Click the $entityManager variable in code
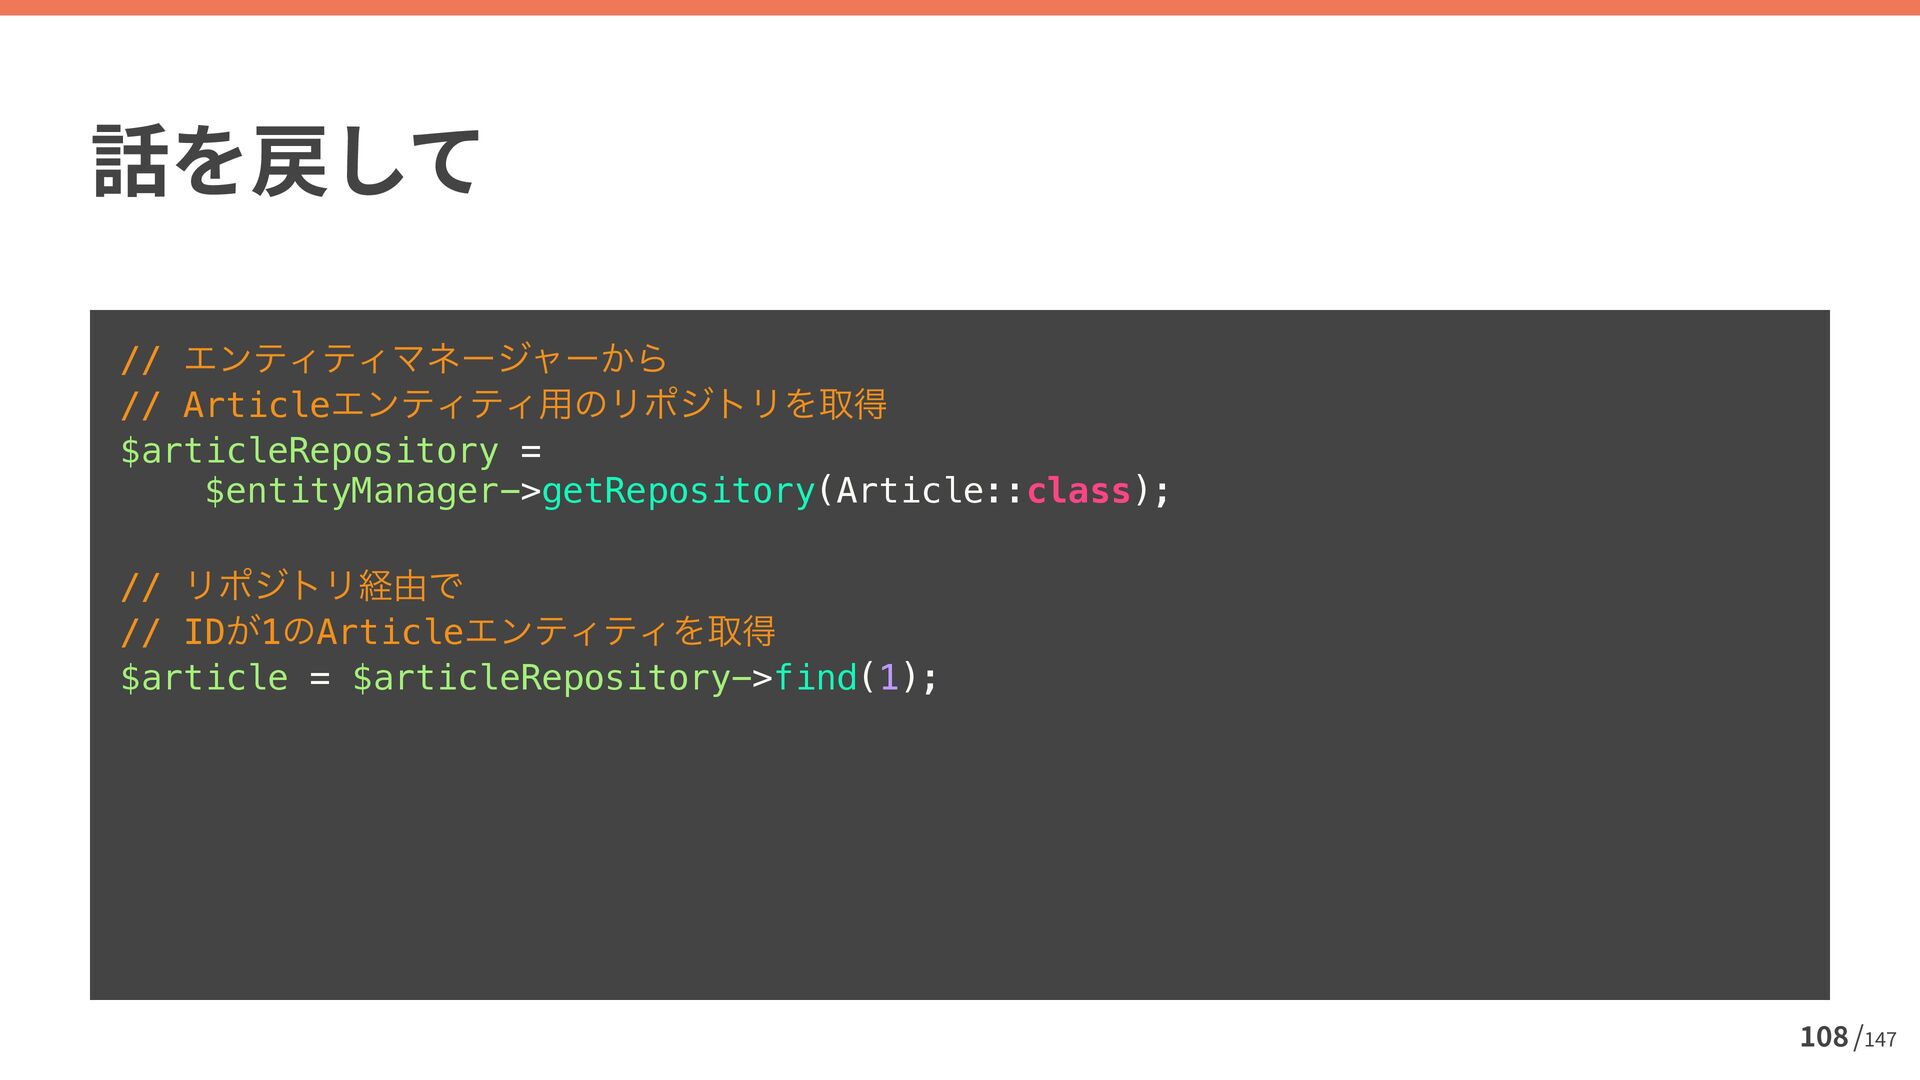 click(351, 491)
